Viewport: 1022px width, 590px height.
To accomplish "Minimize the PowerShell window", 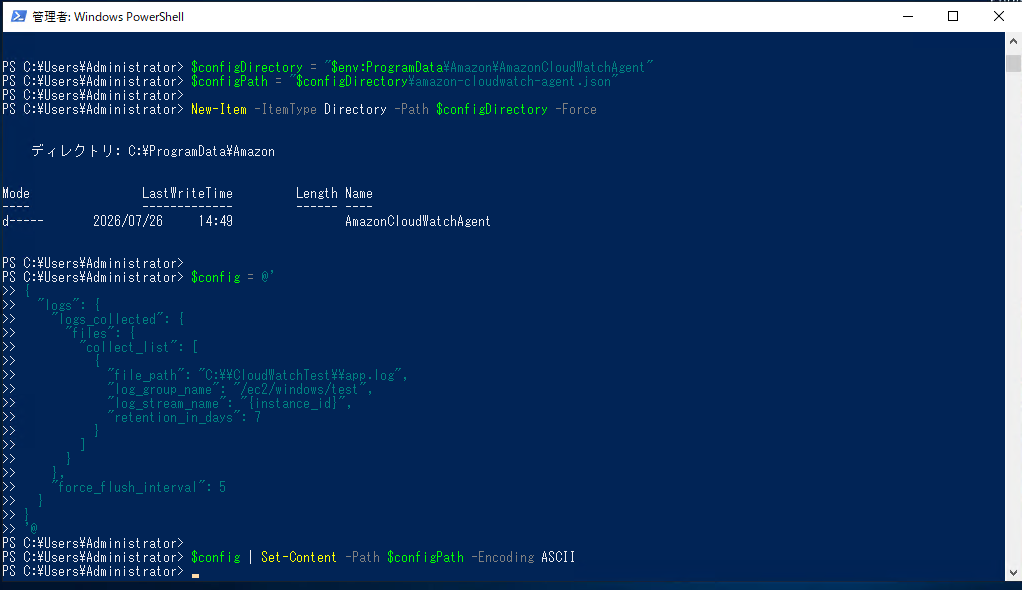I will tap(907, 16).
